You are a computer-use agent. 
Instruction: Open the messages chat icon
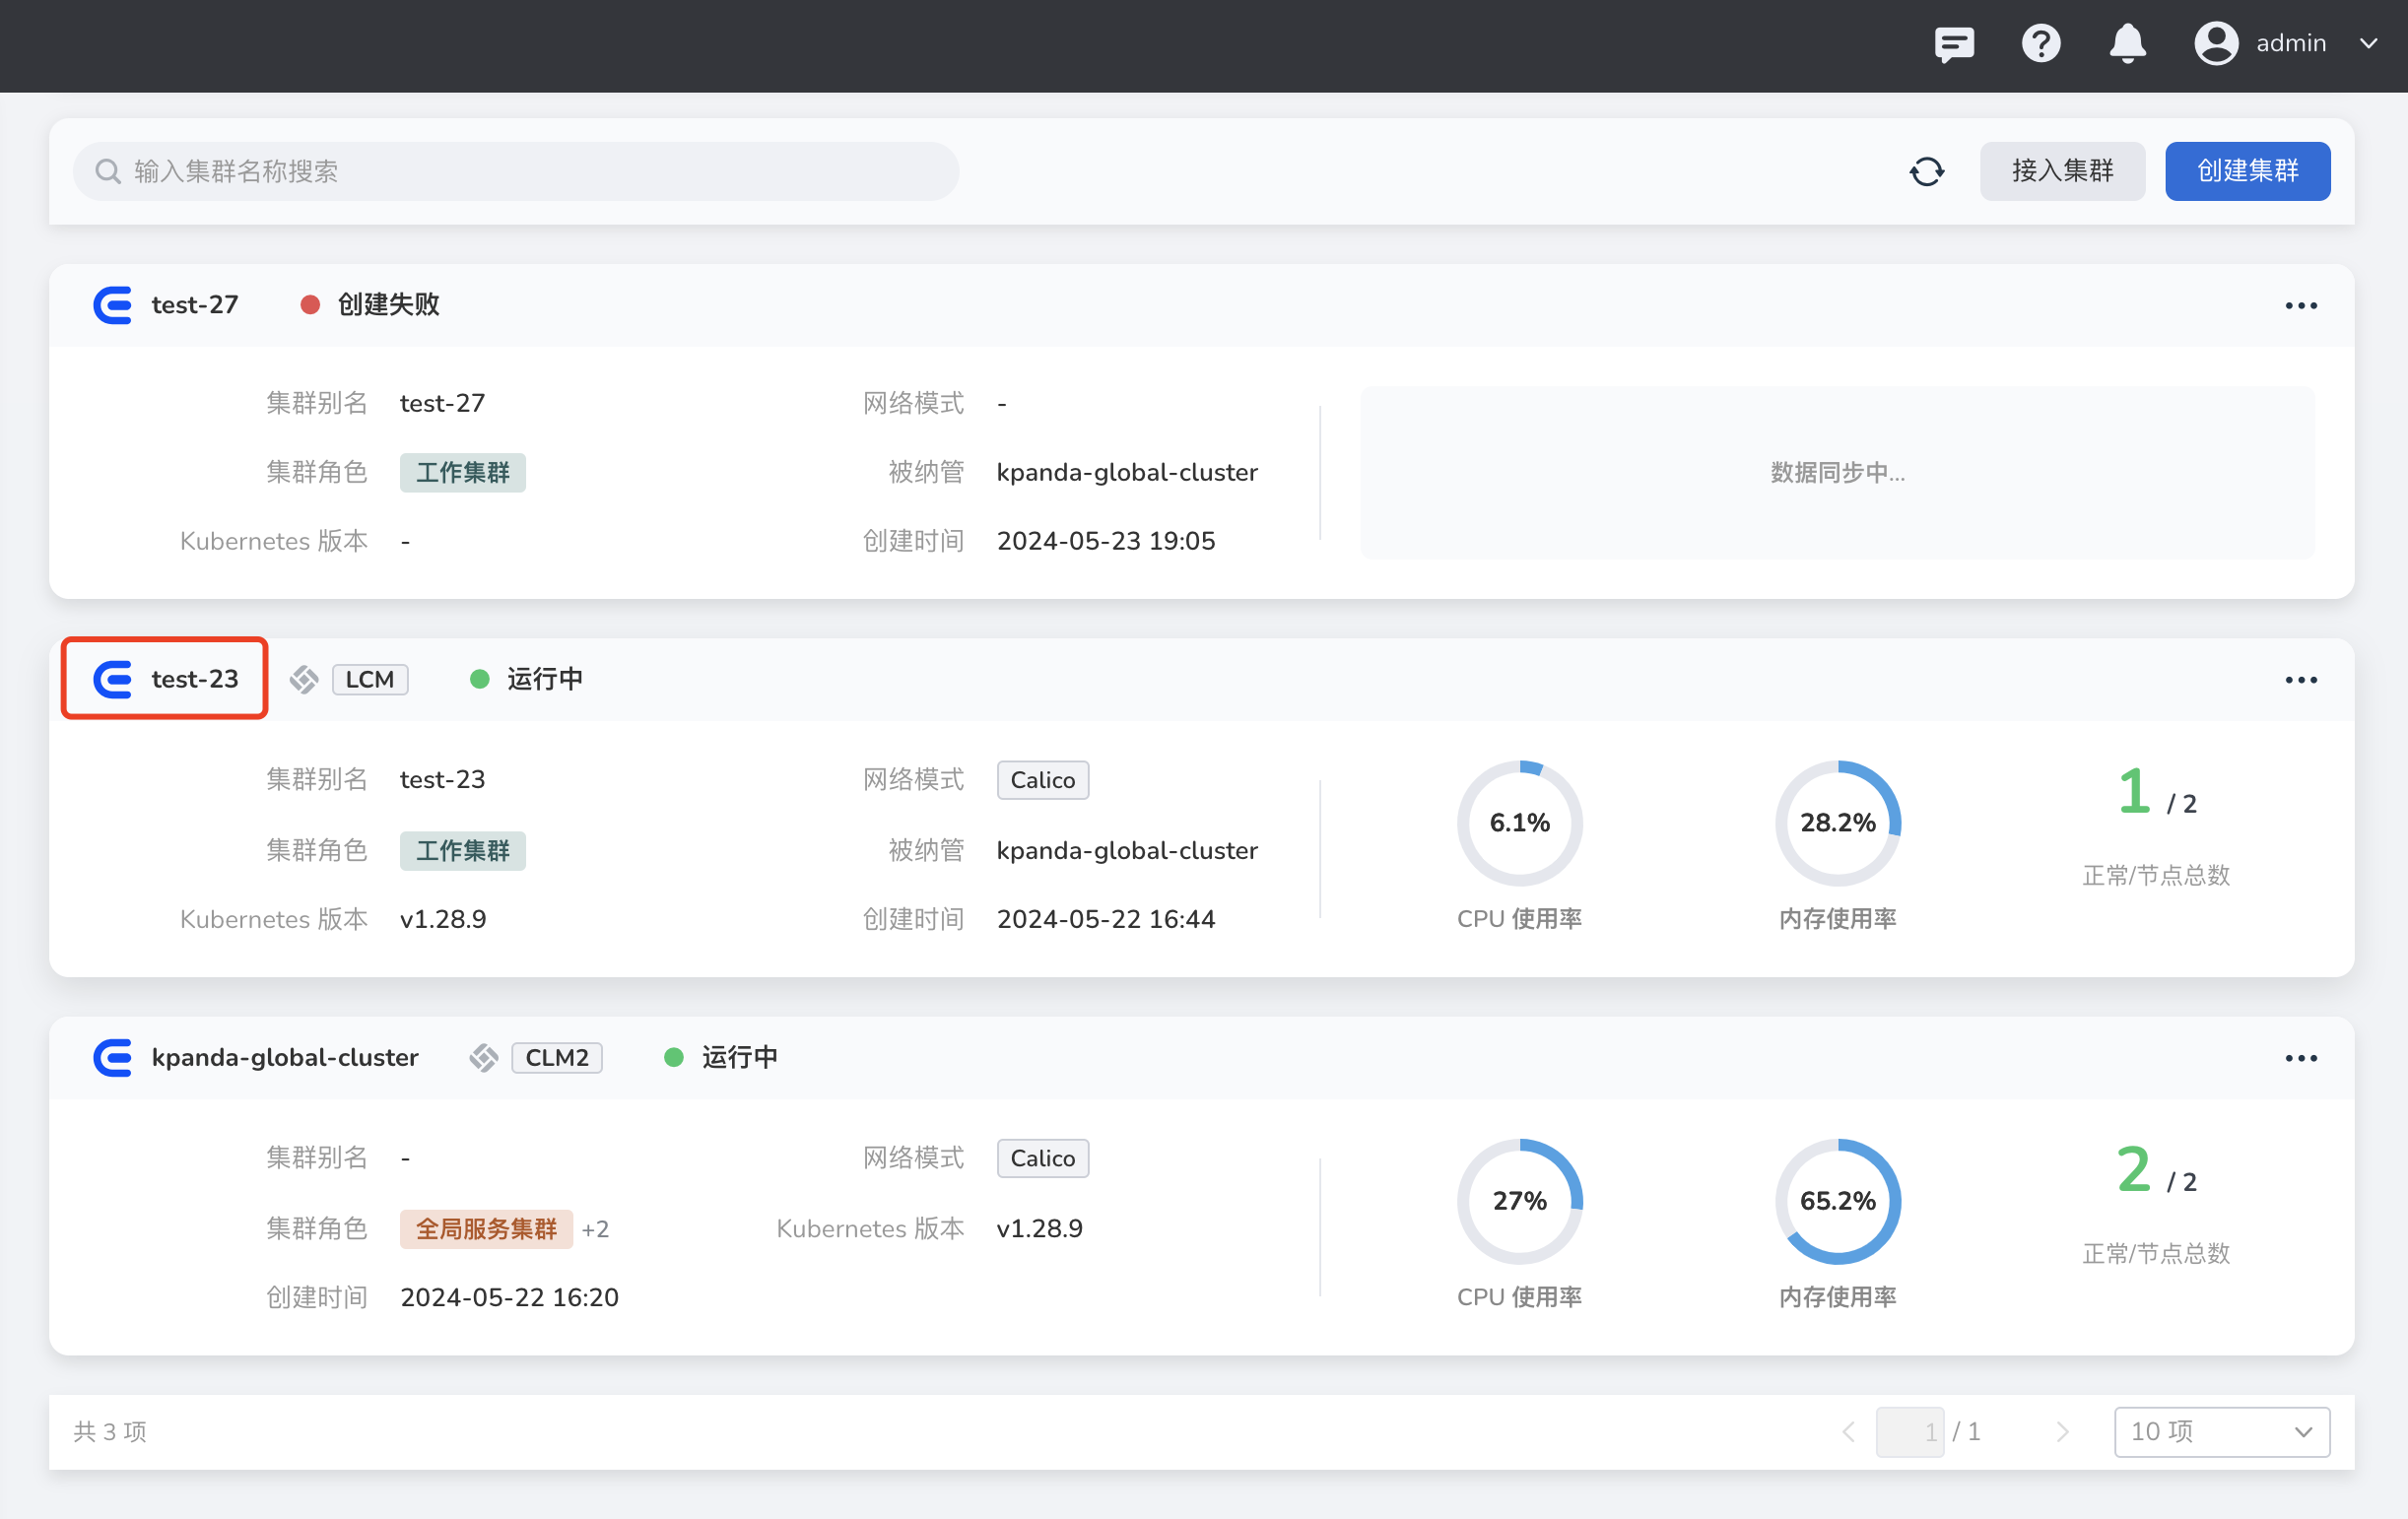1953,44
